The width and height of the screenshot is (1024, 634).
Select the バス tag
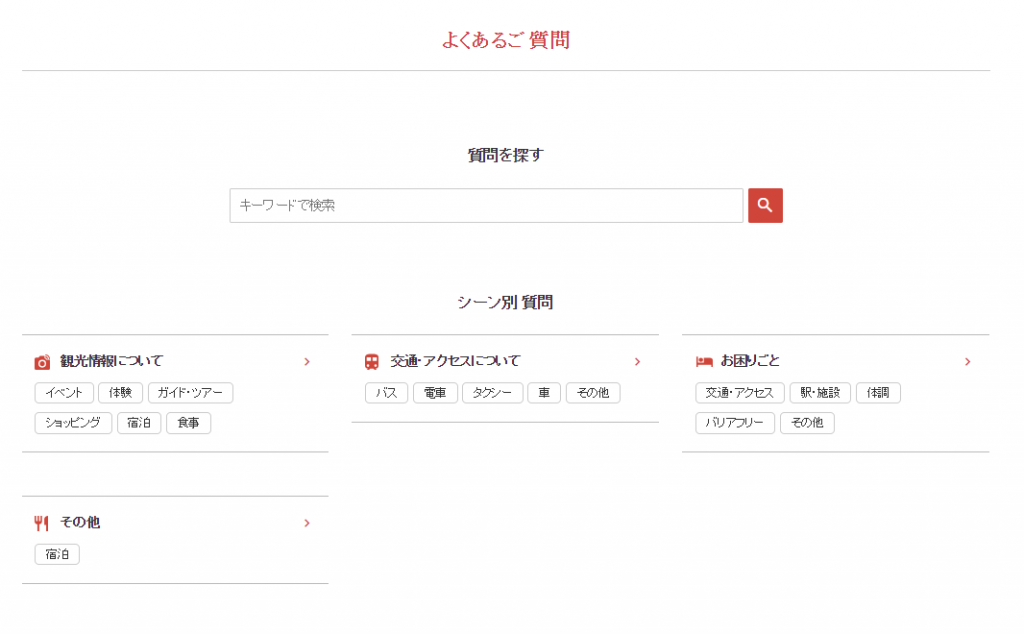386,393
